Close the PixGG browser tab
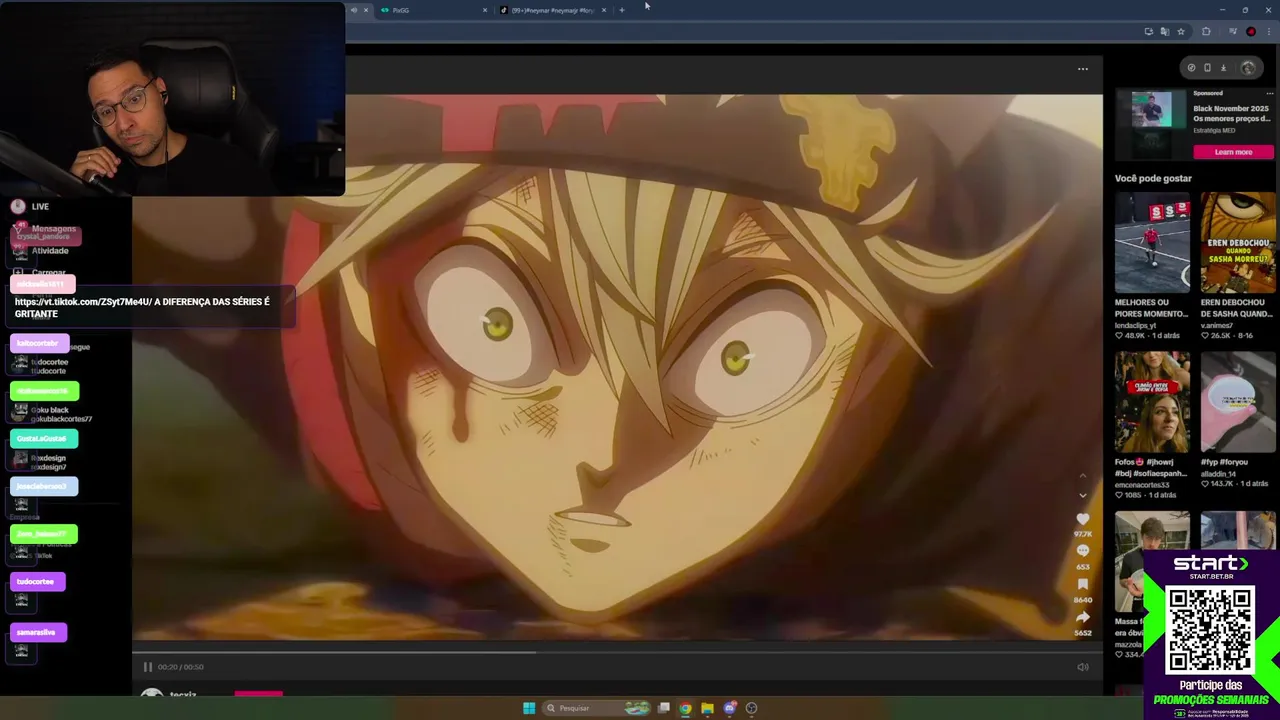The width and height of the screenshot is (1280, 720). pos(485,10)
